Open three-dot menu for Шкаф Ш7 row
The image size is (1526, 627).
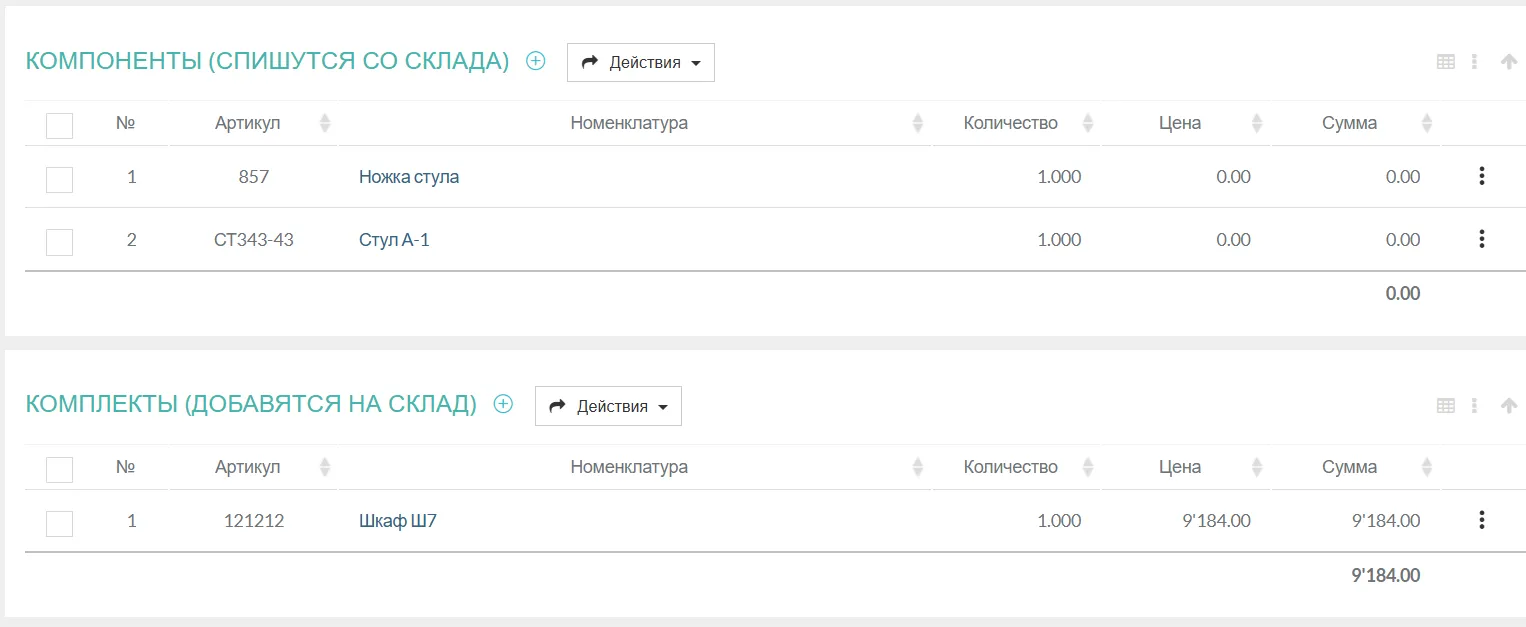(1481, 520)
